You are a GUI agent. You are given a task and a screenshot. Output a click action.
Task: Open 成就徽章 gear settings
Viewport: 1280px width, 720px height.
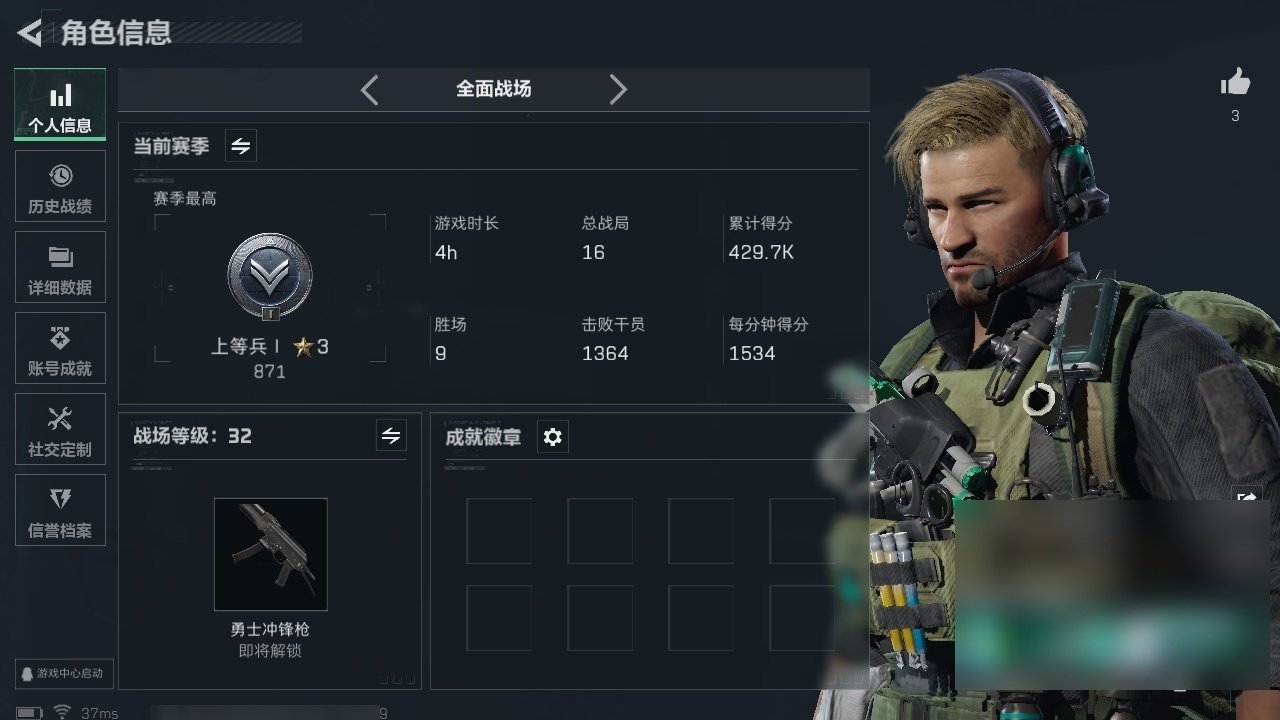click(552, 437)
